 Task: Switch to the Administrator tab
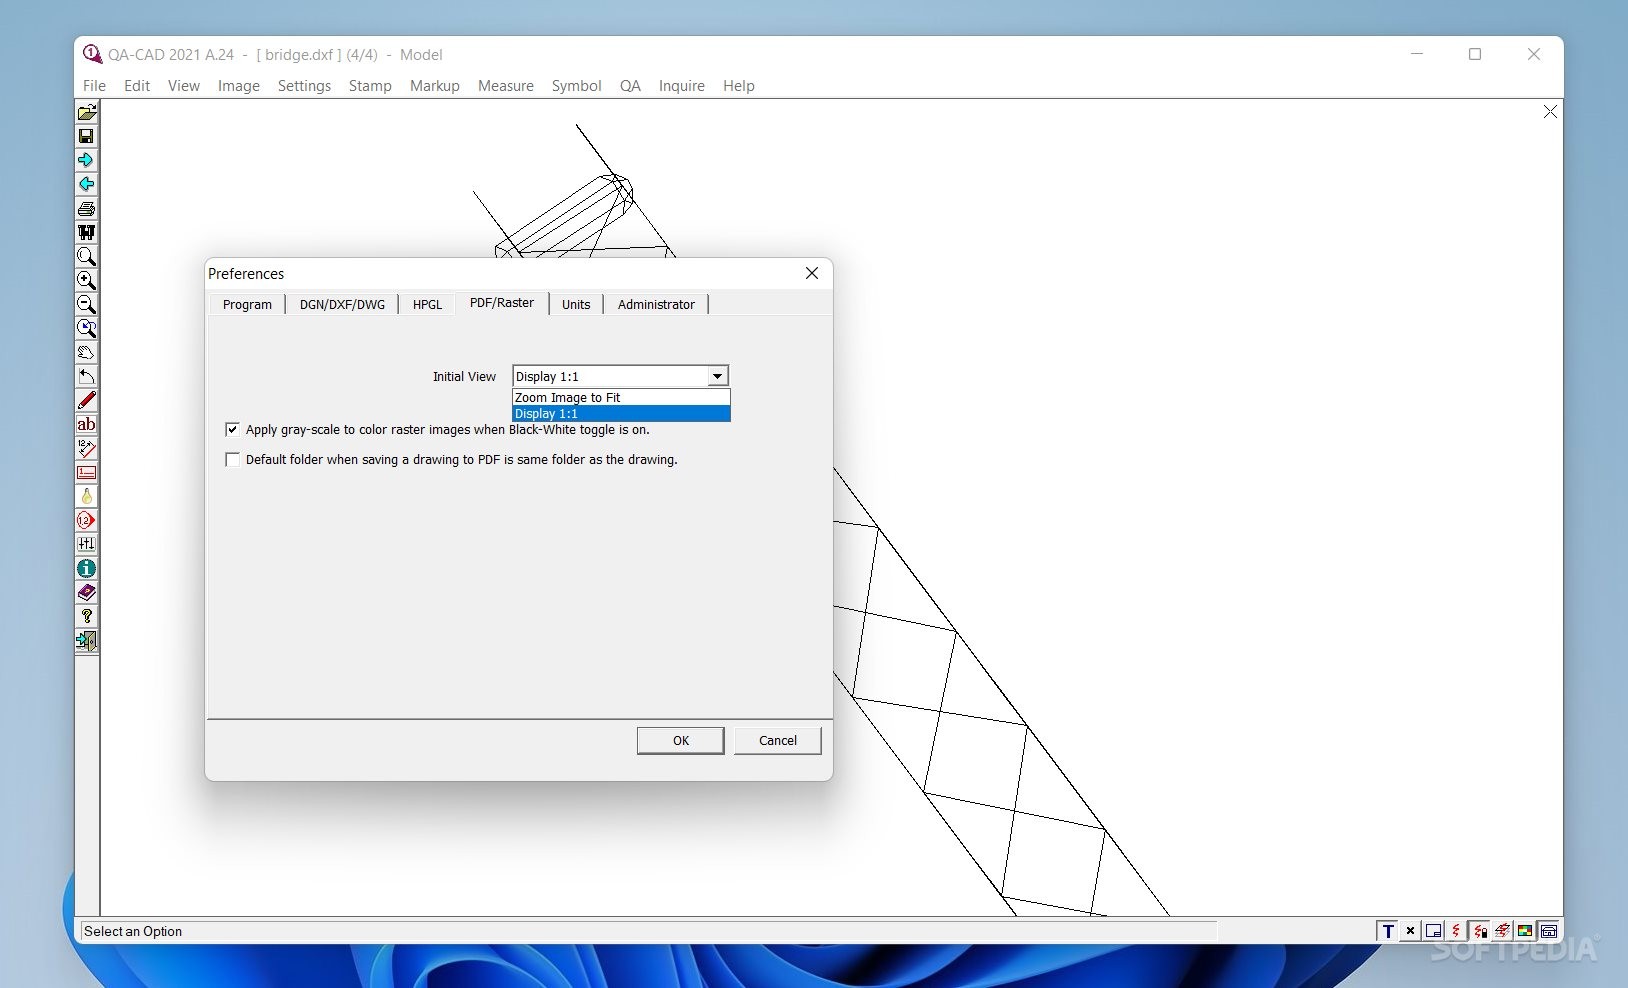[x=656, y=304]
